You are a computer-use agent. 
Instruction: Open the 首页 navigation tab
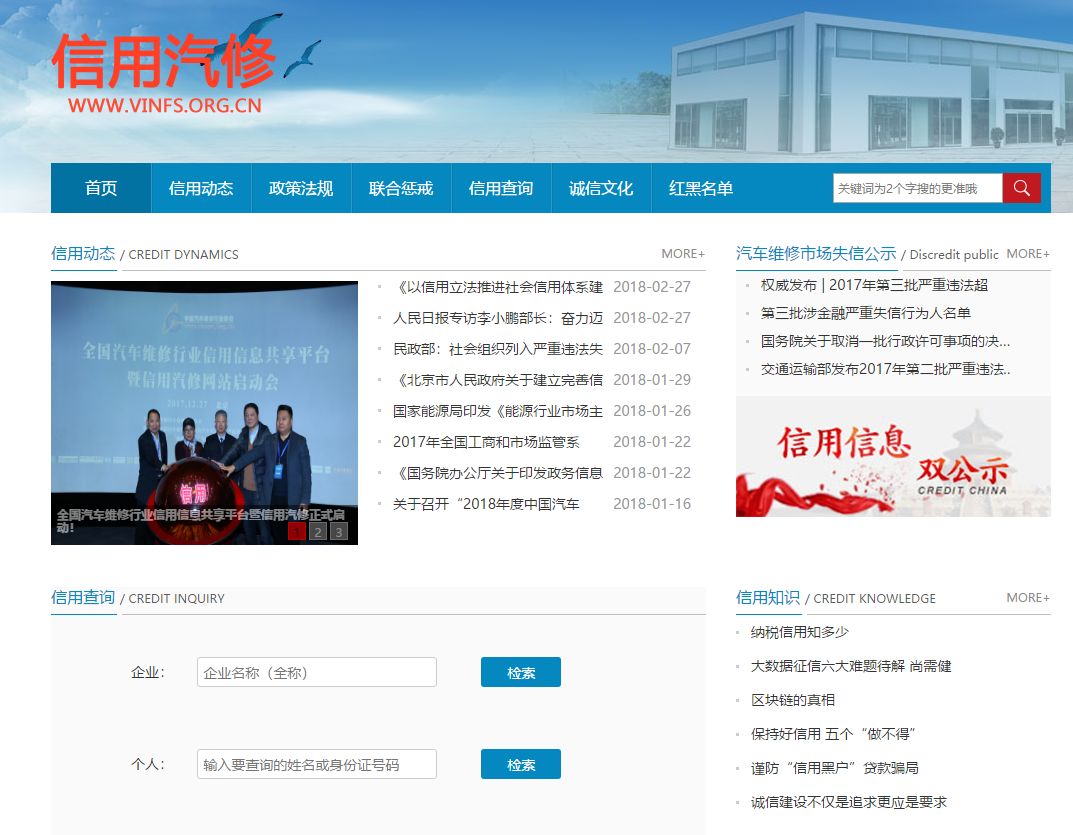[100, 187]
